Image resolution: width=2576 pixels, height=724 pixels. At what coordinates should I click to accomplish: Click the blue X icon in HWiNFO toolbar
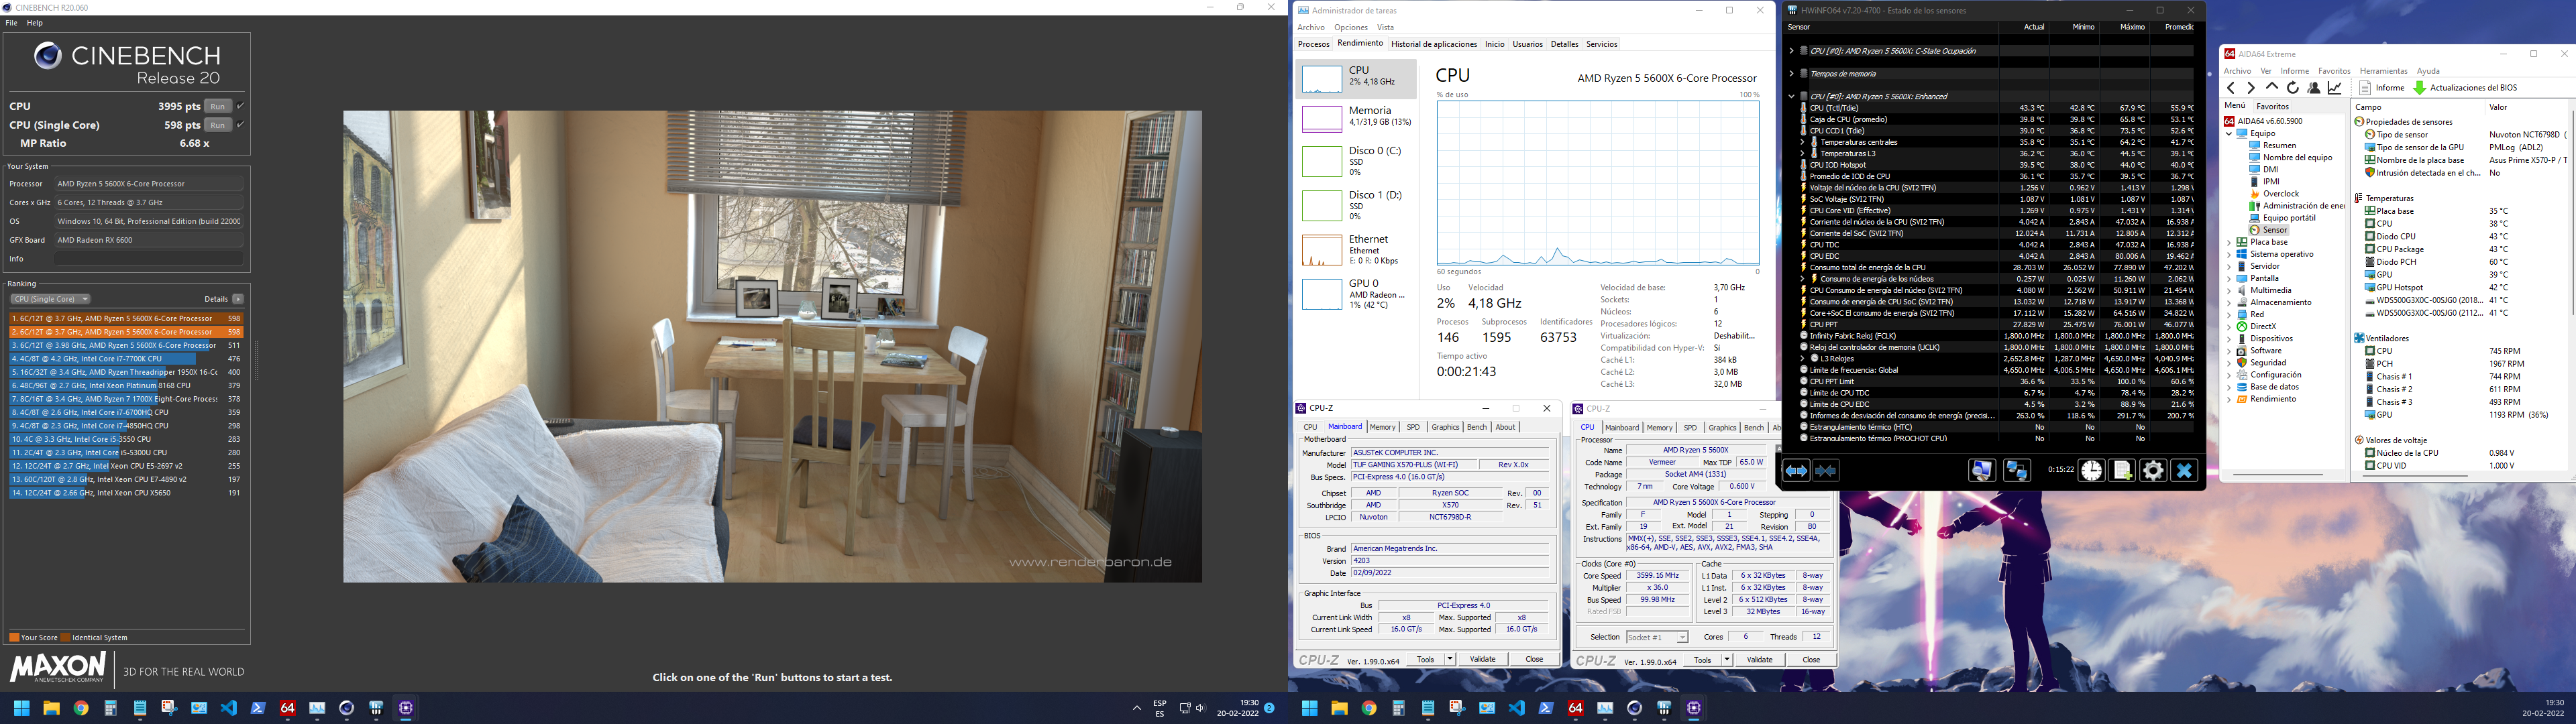(2184, 471)
